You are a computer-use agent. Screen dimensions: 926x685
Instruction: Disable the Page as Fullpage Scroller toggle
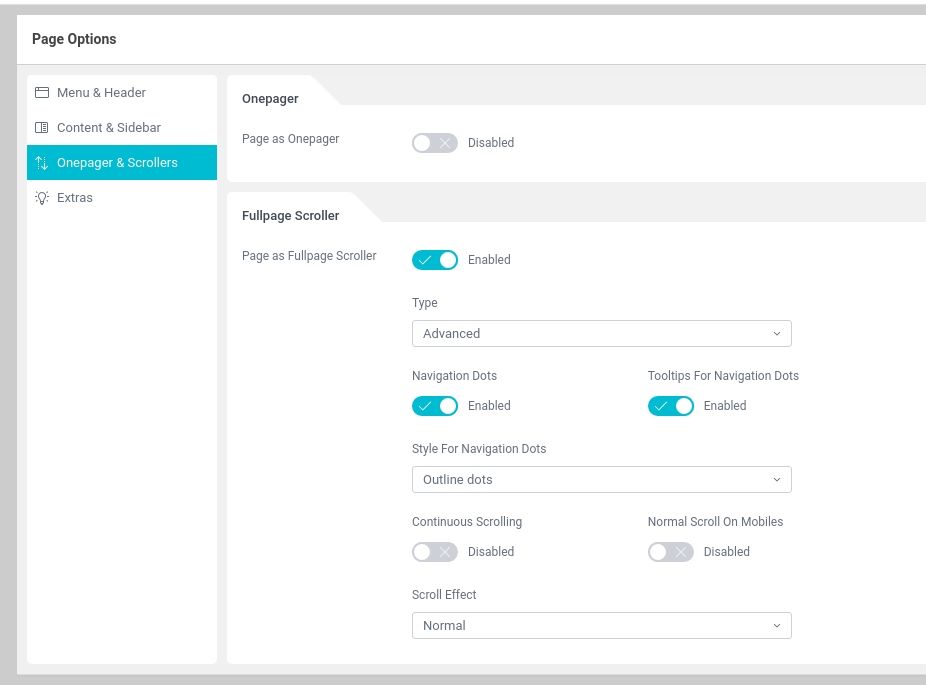click(x=435, y=260)
